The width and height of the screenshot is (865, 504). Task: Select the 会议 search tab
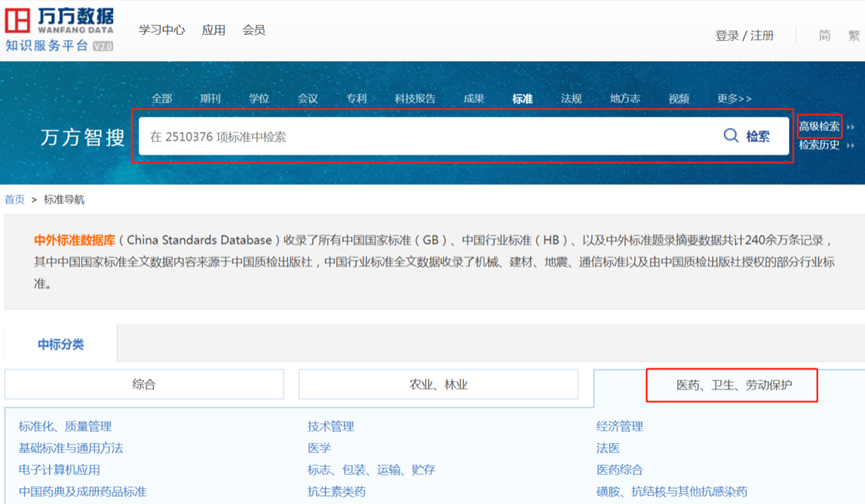(308, 99)
